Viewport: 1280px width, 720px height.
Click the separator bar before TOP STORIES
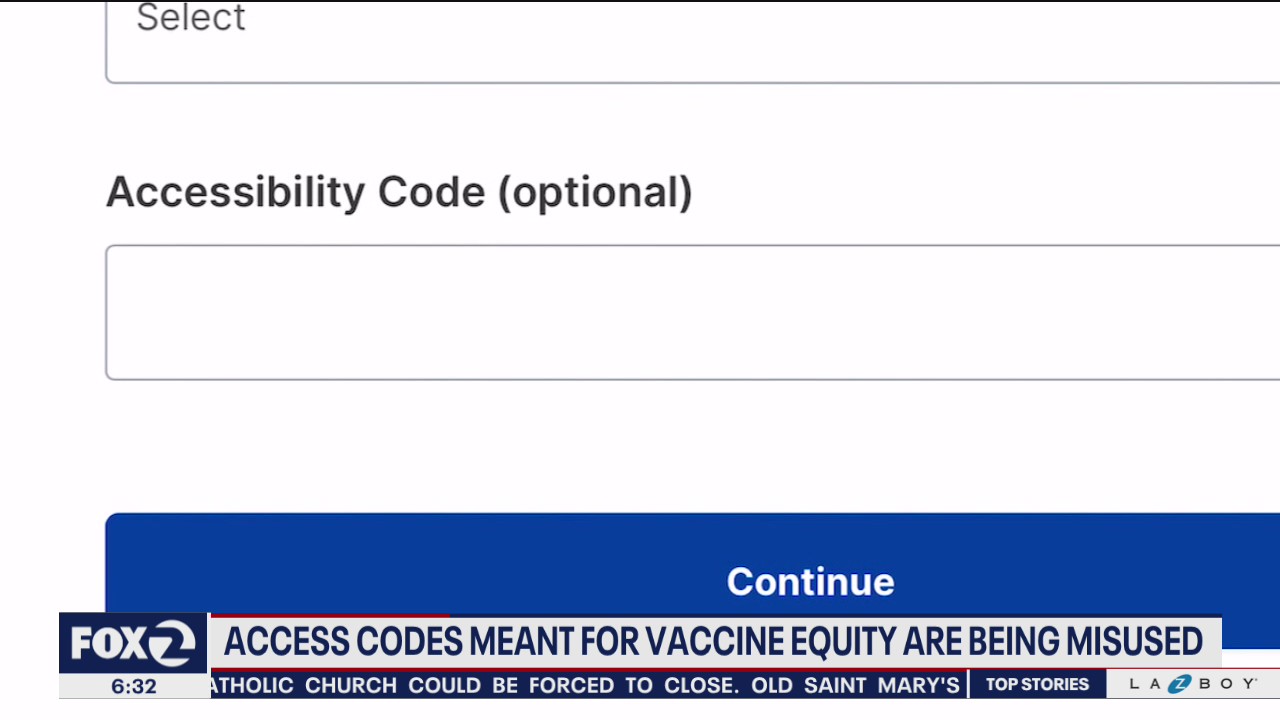[969, 685]
